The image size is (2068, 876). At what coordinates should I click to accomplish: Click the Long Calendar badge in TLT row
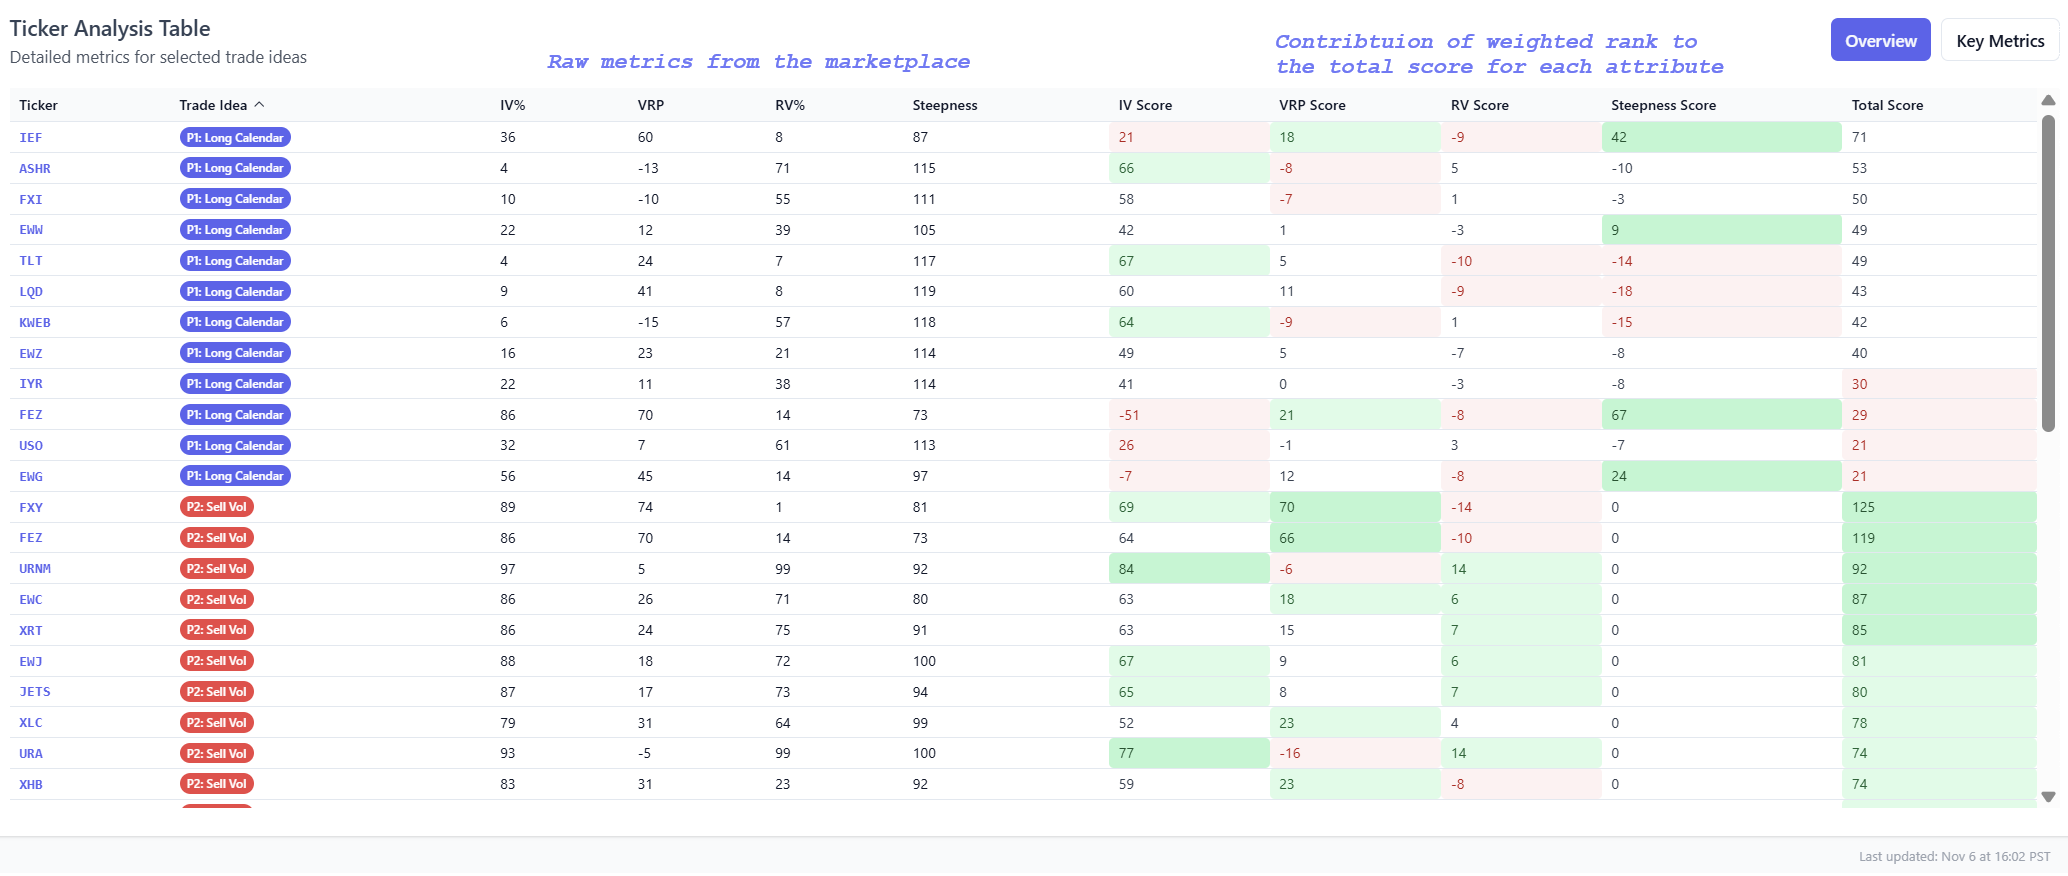[235, 261]
